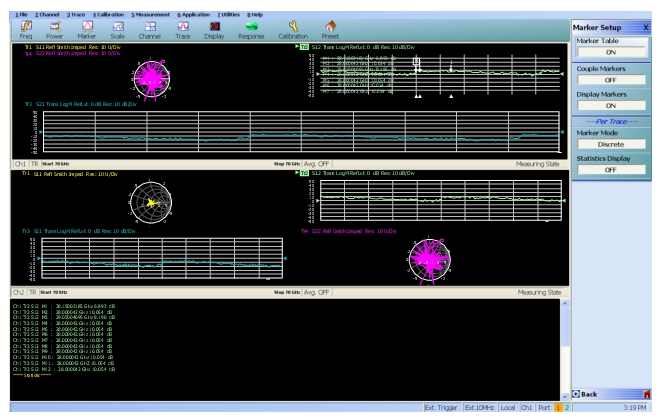Viewport: 660px width, 420px height.
Task: Select port 2 indicator in status bar
Action: pyautogui.click(x=567, y=407)
